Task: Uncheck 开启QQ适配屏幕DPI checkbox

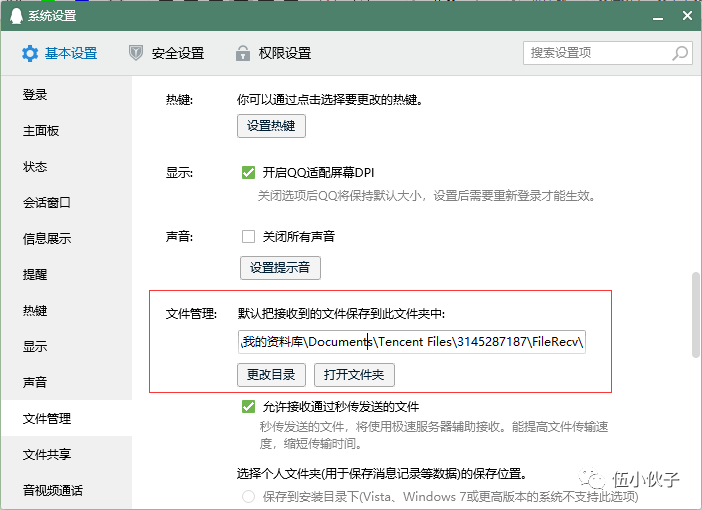Action: pyautogui.click(x=248, y=172)
